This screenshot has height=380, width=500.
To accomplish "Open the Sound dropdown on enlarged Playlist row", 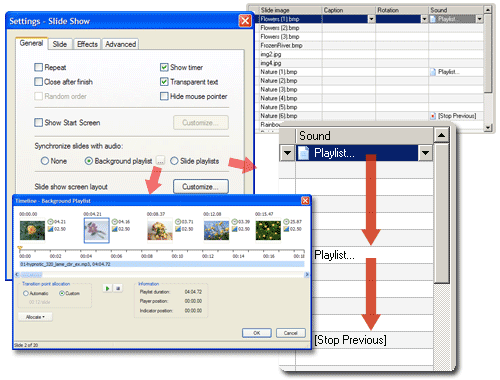I will pos(425,153).
